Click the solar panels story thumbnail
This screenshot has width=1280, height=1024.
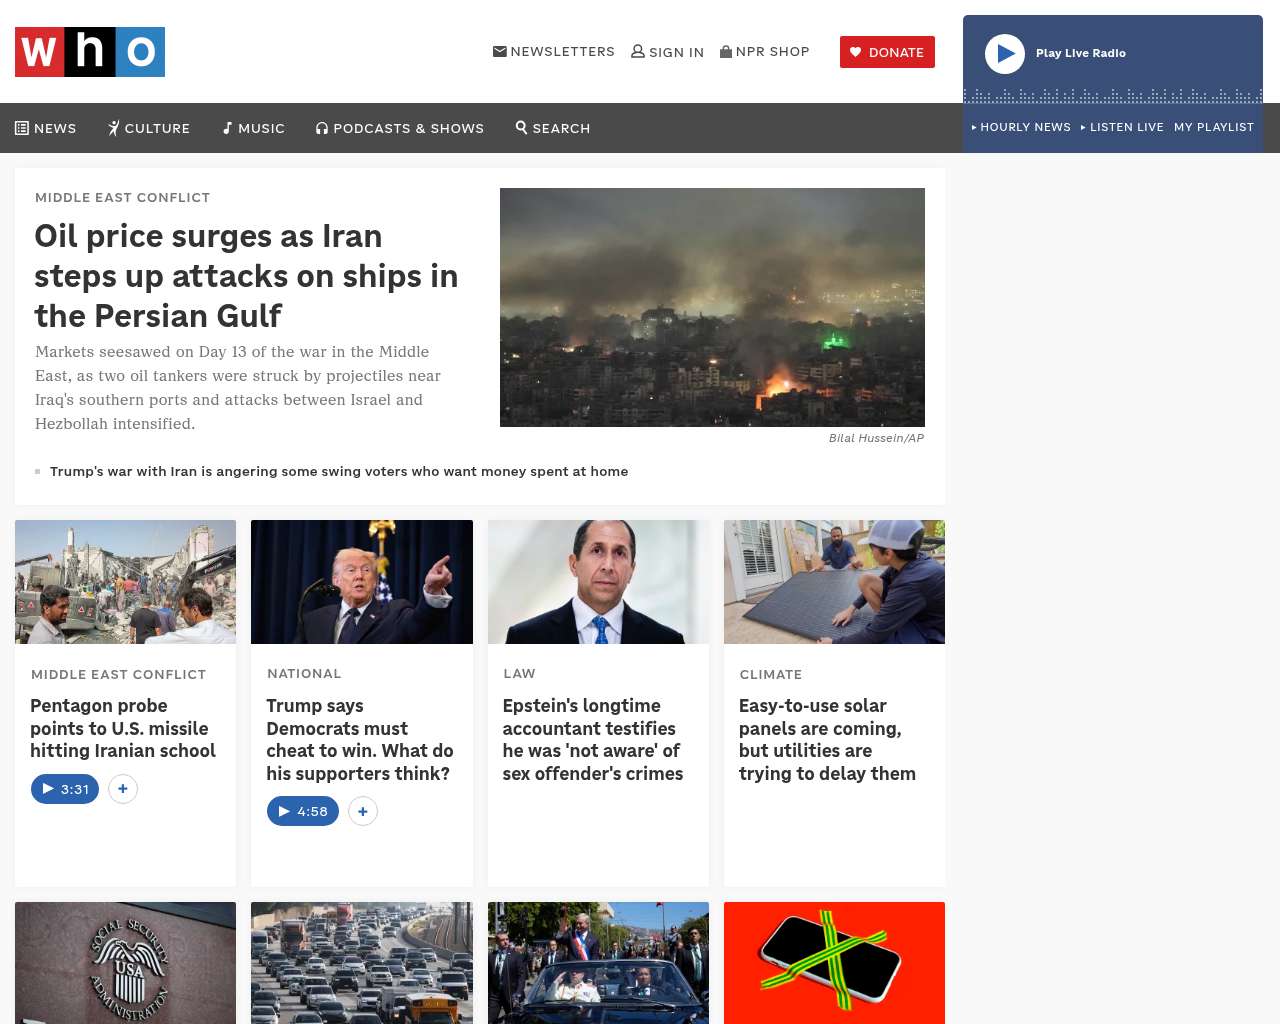coord(834,582)
